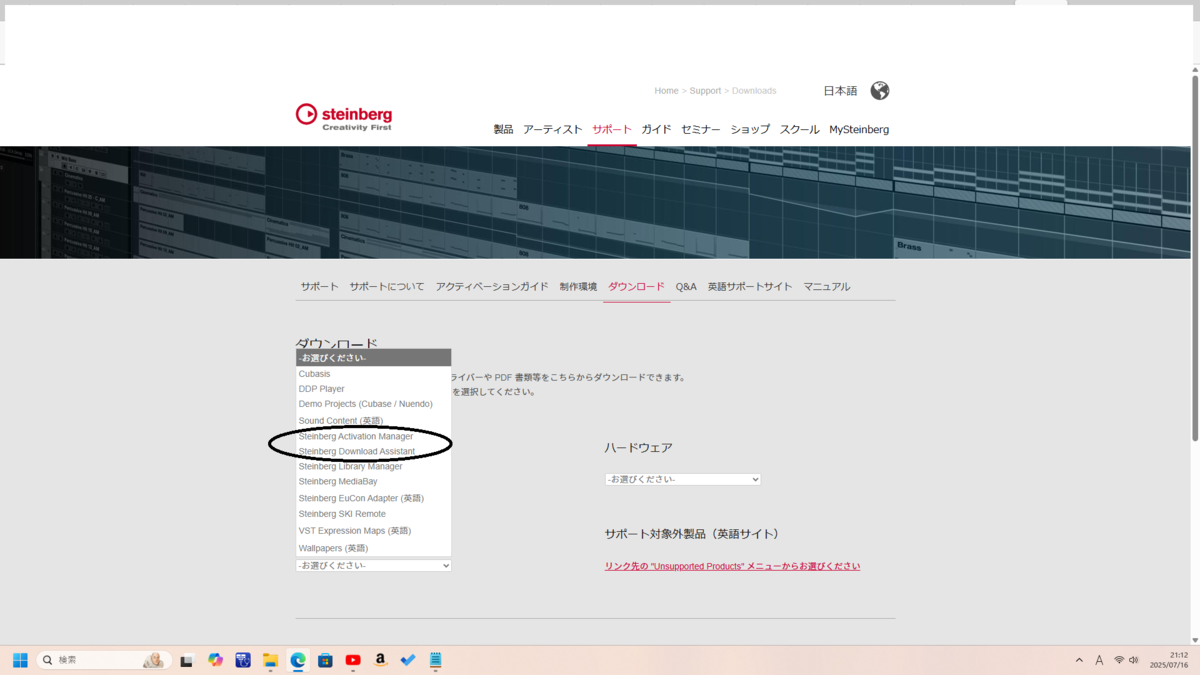Open the 製品 menu

pyautogui.click(x=503, y=130)
